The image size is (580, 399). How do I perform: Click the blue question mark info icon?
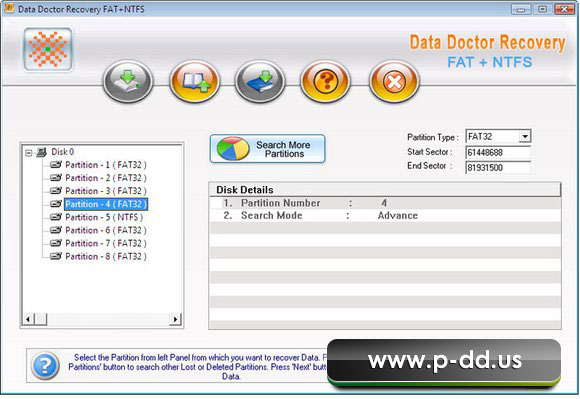click(x=45, y=366)
